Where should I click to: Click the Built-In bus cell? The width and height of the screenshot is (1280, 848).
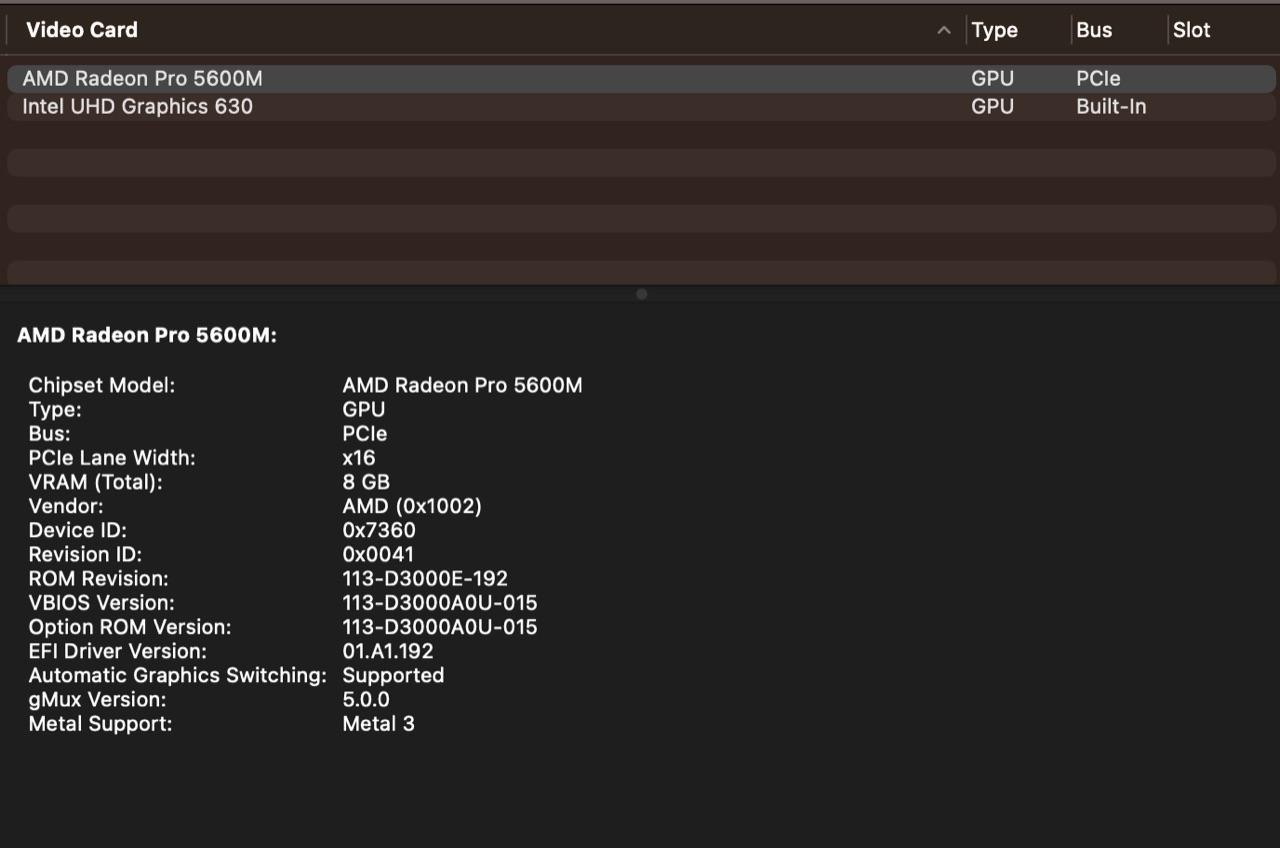click(x=1111, y=107)
